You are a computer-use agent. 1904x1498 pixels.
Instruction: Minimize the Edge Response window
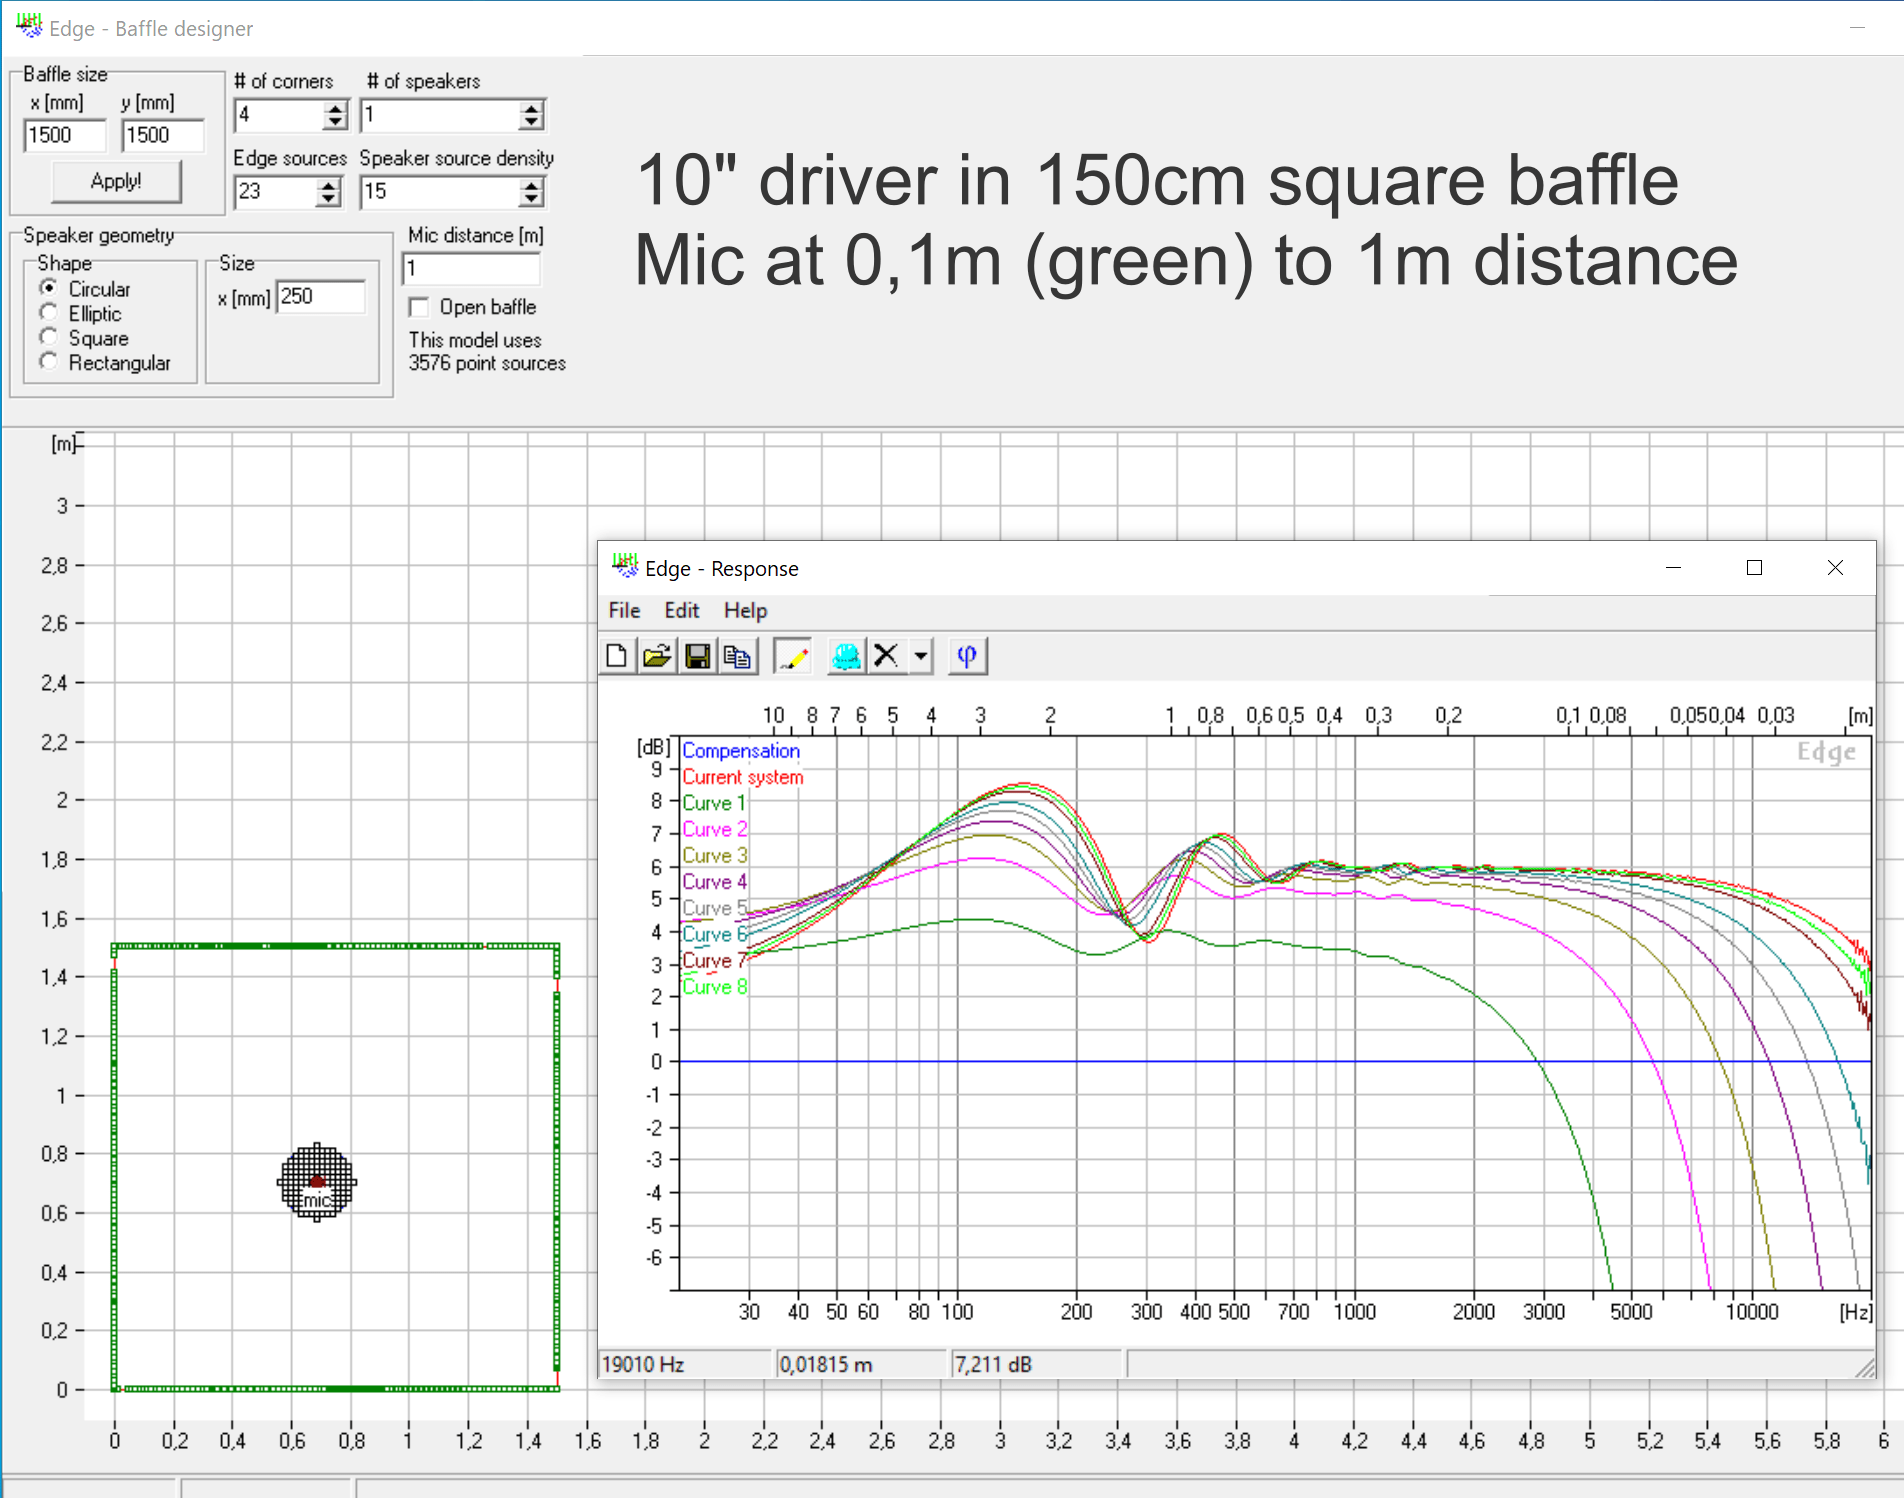tap(1673, 568)
